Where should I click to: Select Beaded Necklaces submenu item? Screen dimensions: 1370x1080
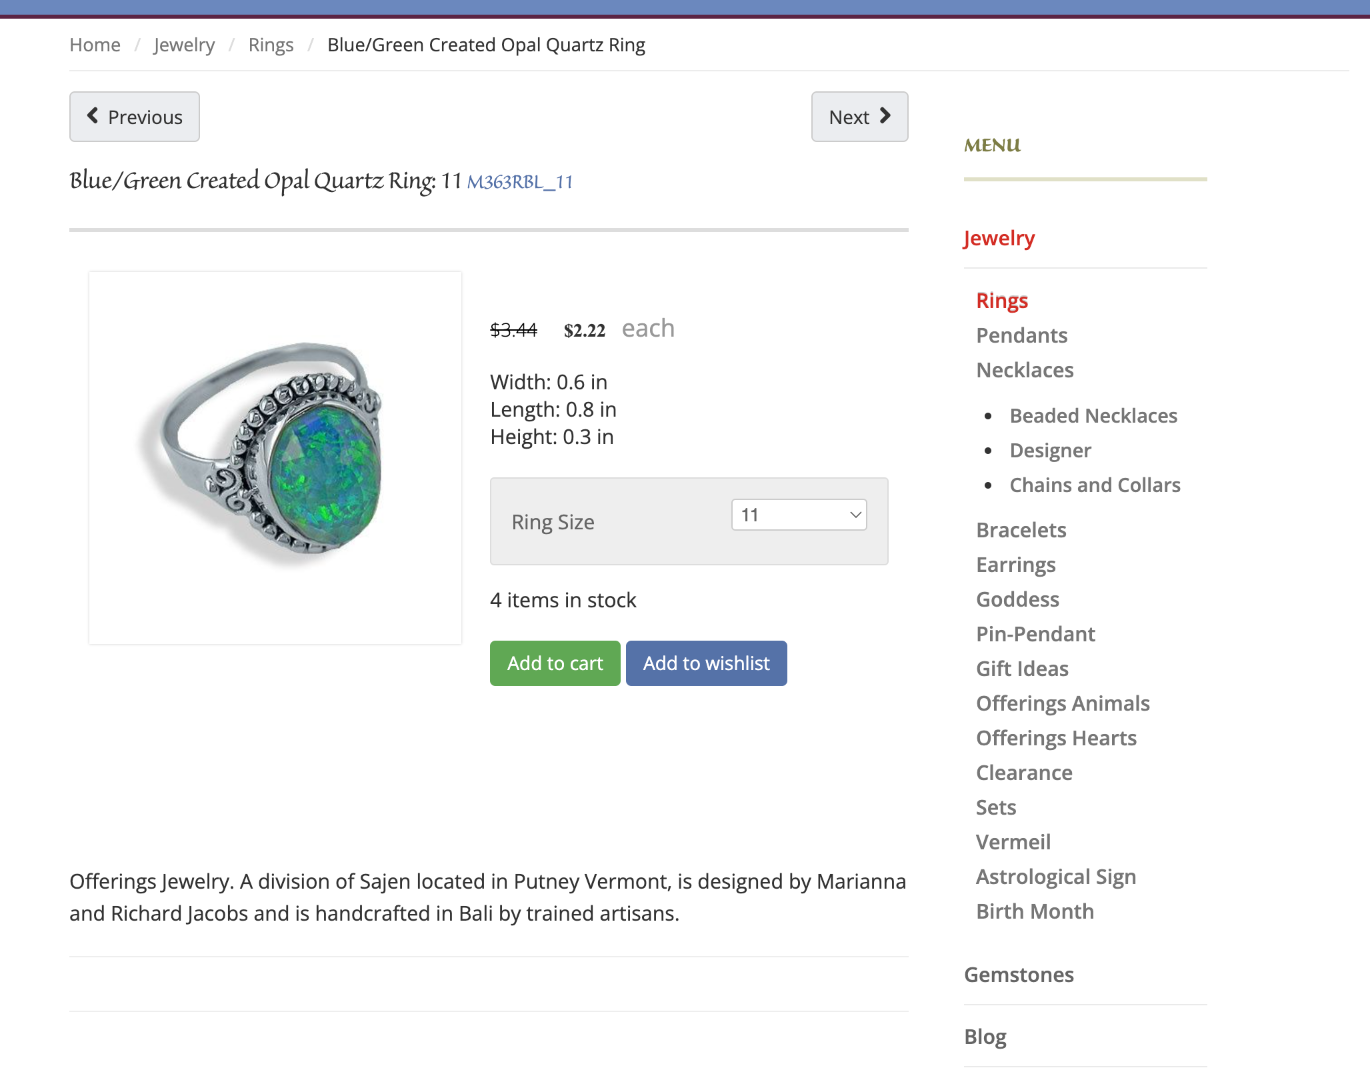click(x=1093, y=416)
